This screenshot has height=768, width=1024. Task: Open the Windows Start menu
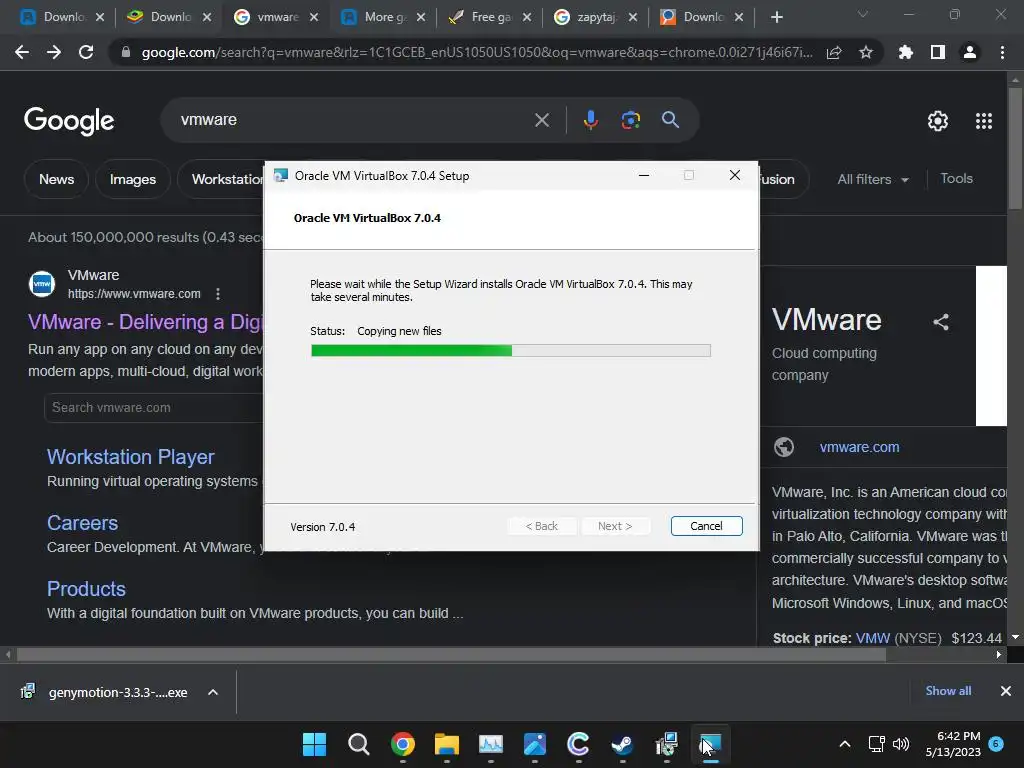point(314,744)
